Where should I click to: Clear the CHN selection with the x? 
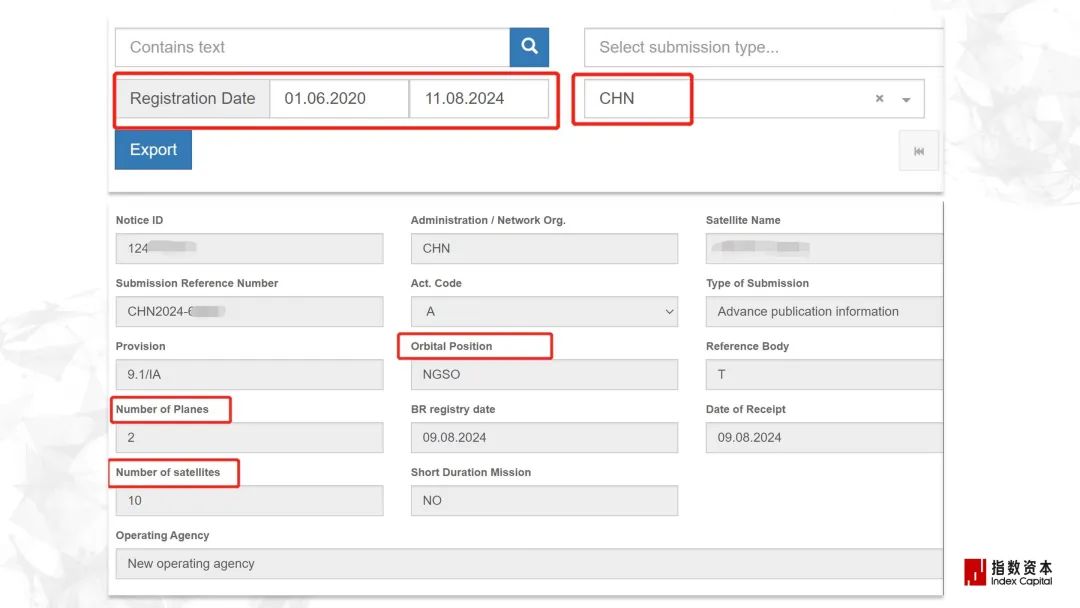880,98
